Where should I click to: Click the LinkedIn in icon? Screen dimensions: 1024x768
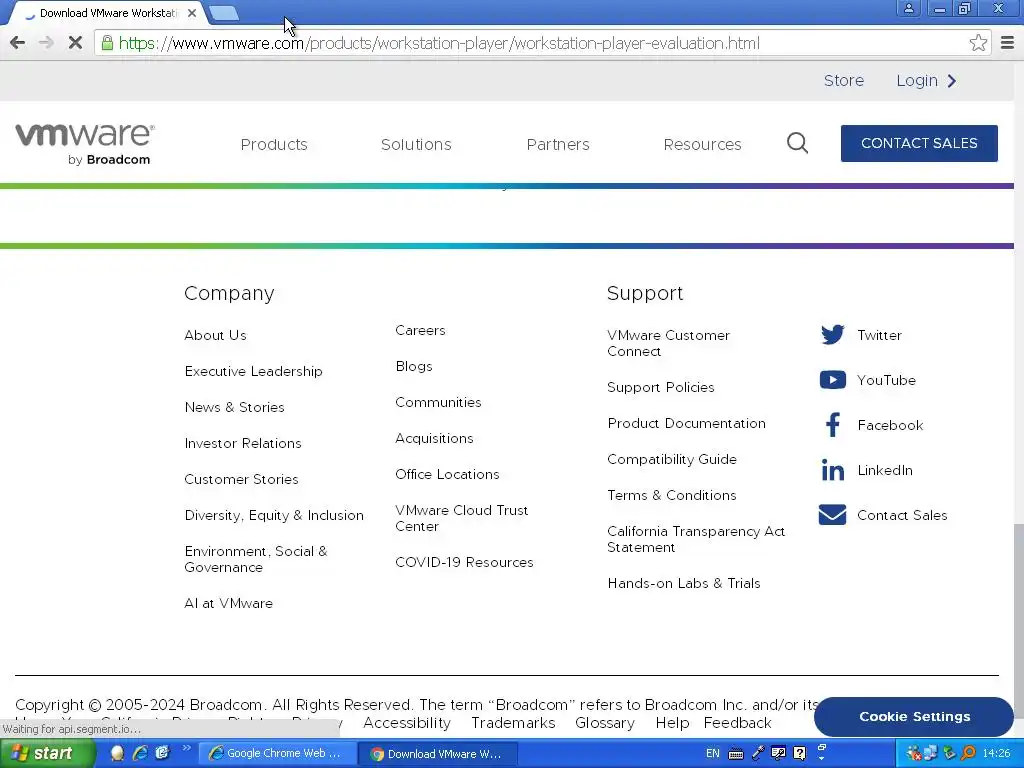[x=833, y=470]
